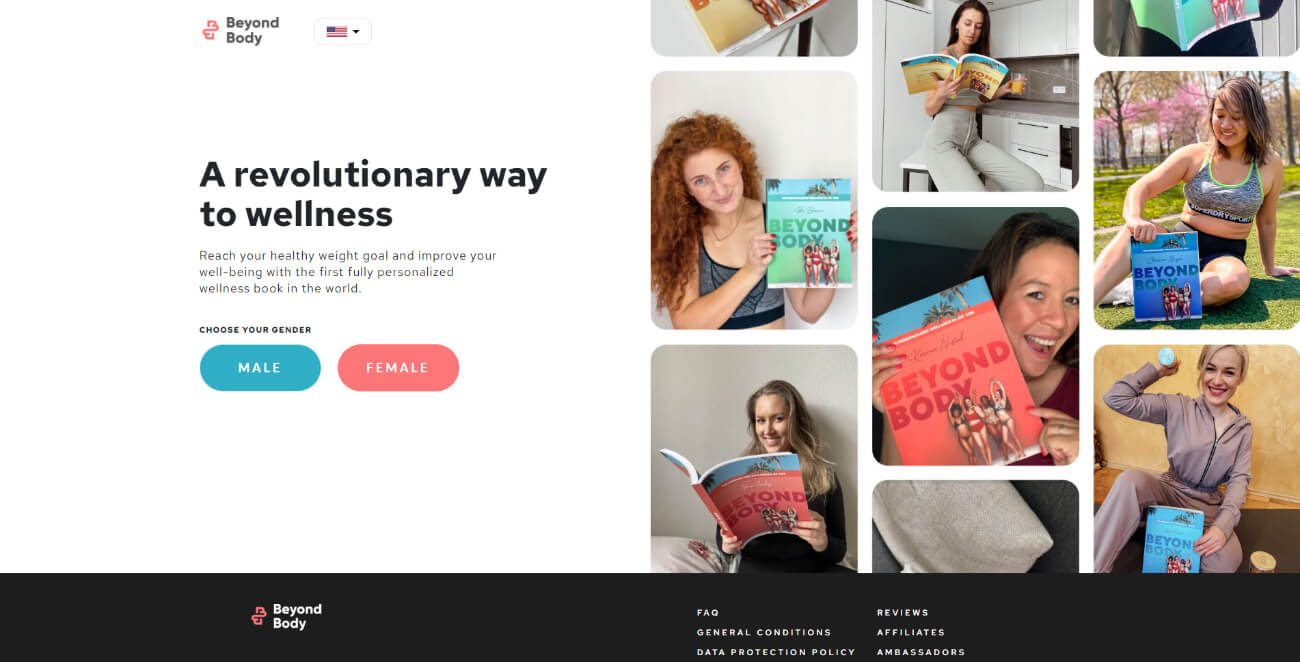Choose the MALE gender button
The height and width of the screenshot is (662, 1300).
(x=260, y=368)
